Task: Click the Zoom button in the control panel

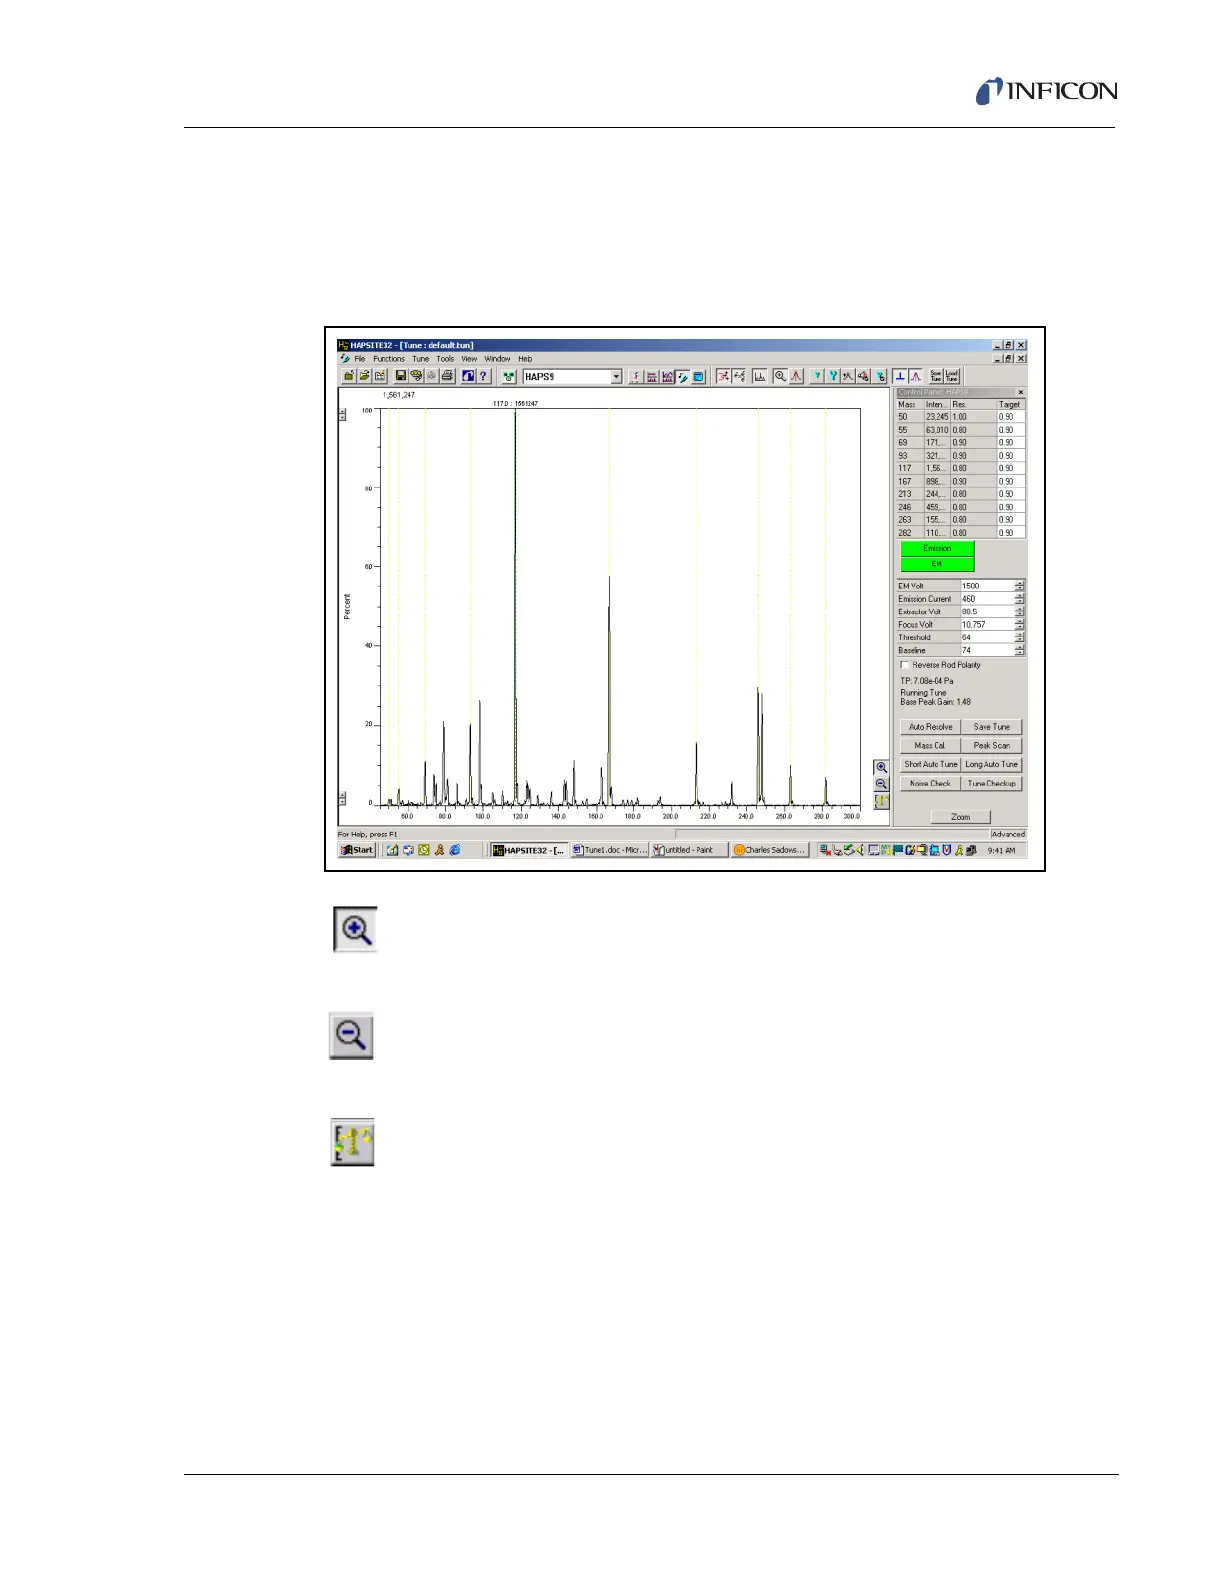Action: tap(961, 817)
